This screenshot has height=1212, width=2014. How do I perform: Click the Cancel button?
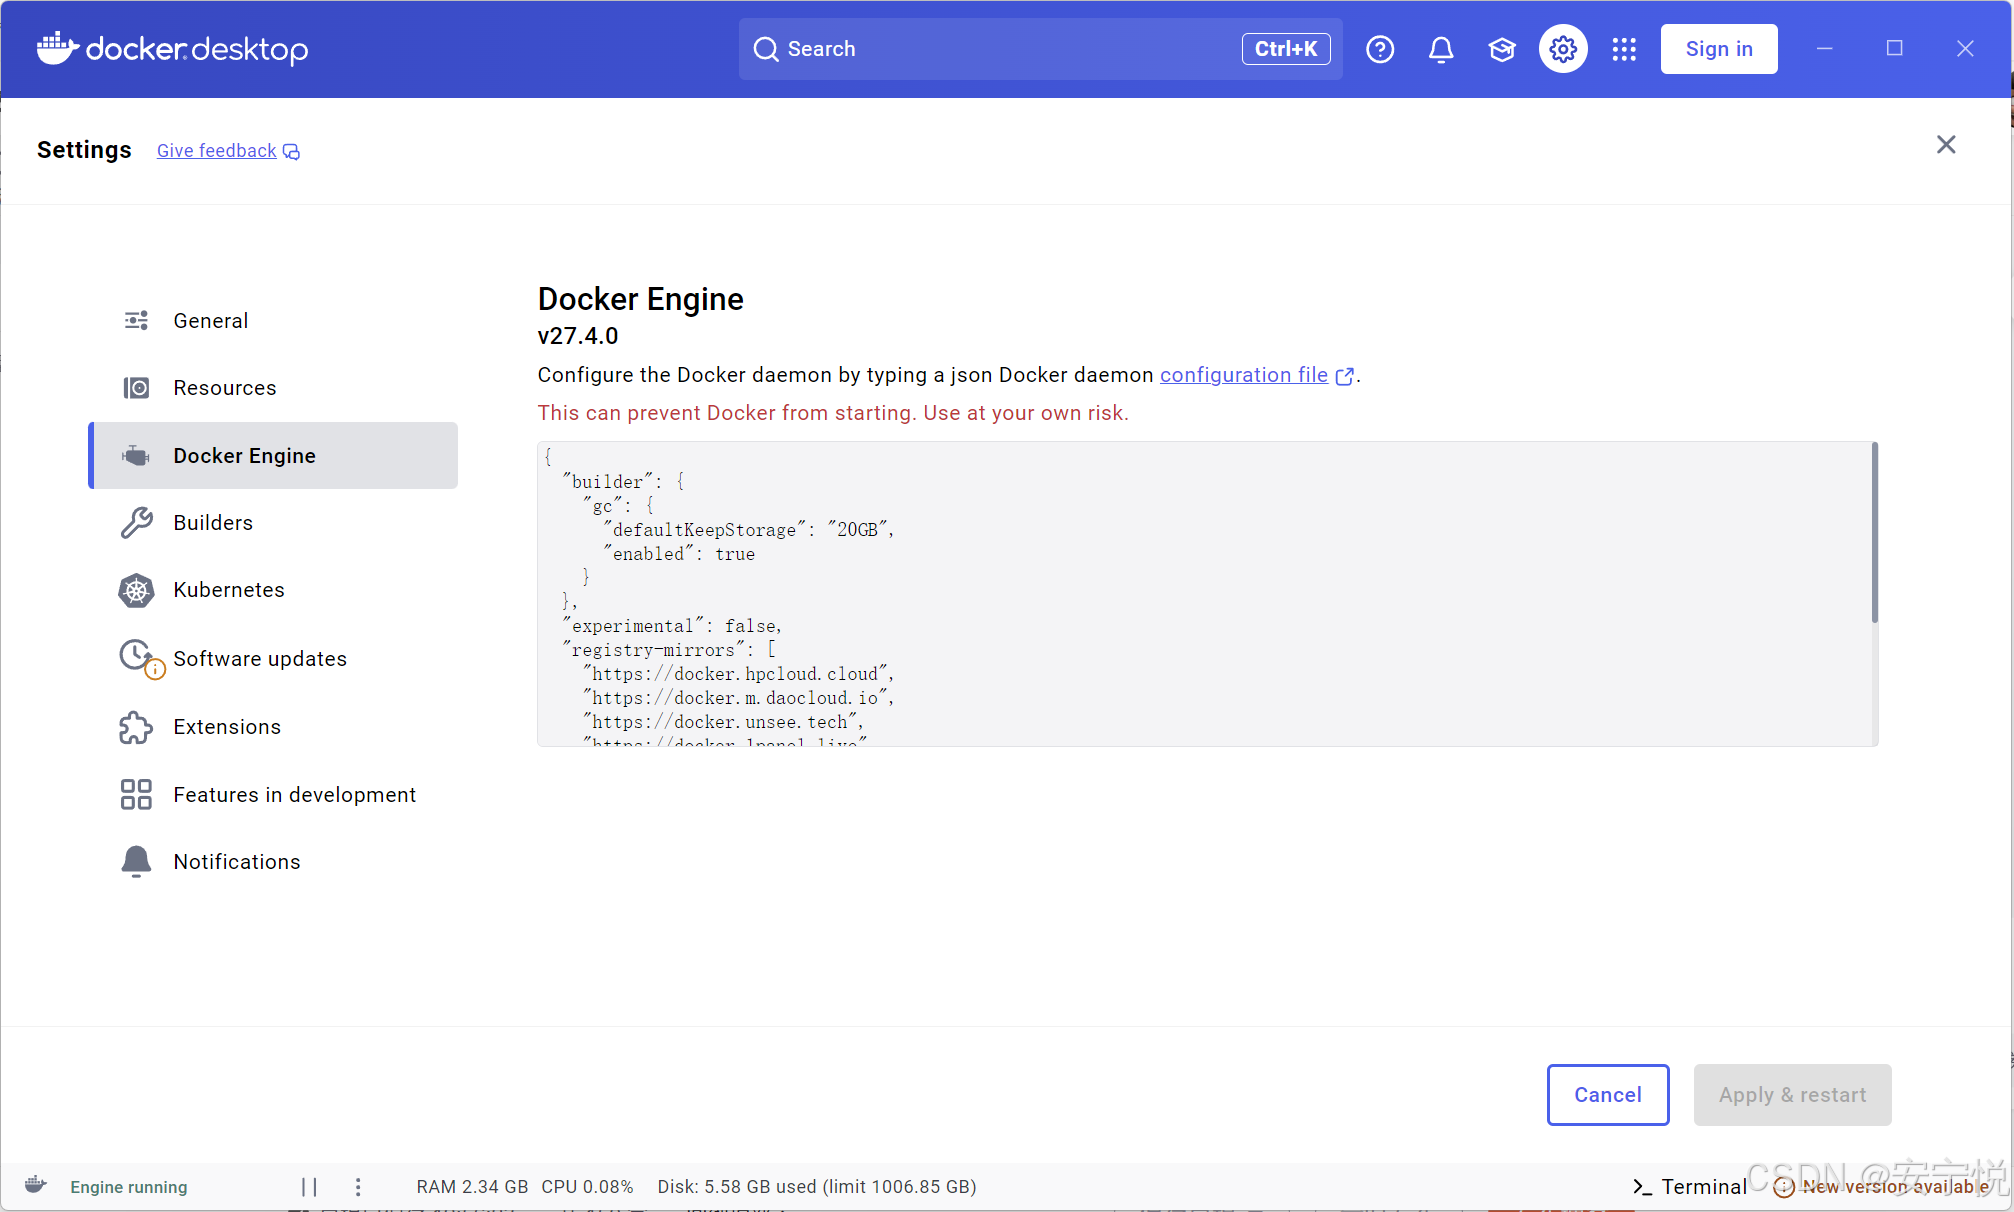(1608, 1095)
